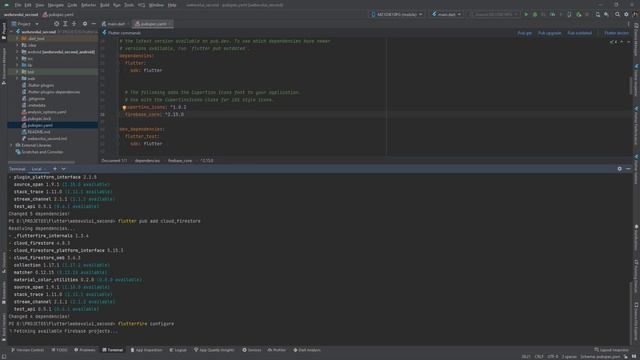Image resolution: width=640 pixels, height=360 pixels.
Task: Click Android Studio logo in title bar
Action: (x=6, y=5)
